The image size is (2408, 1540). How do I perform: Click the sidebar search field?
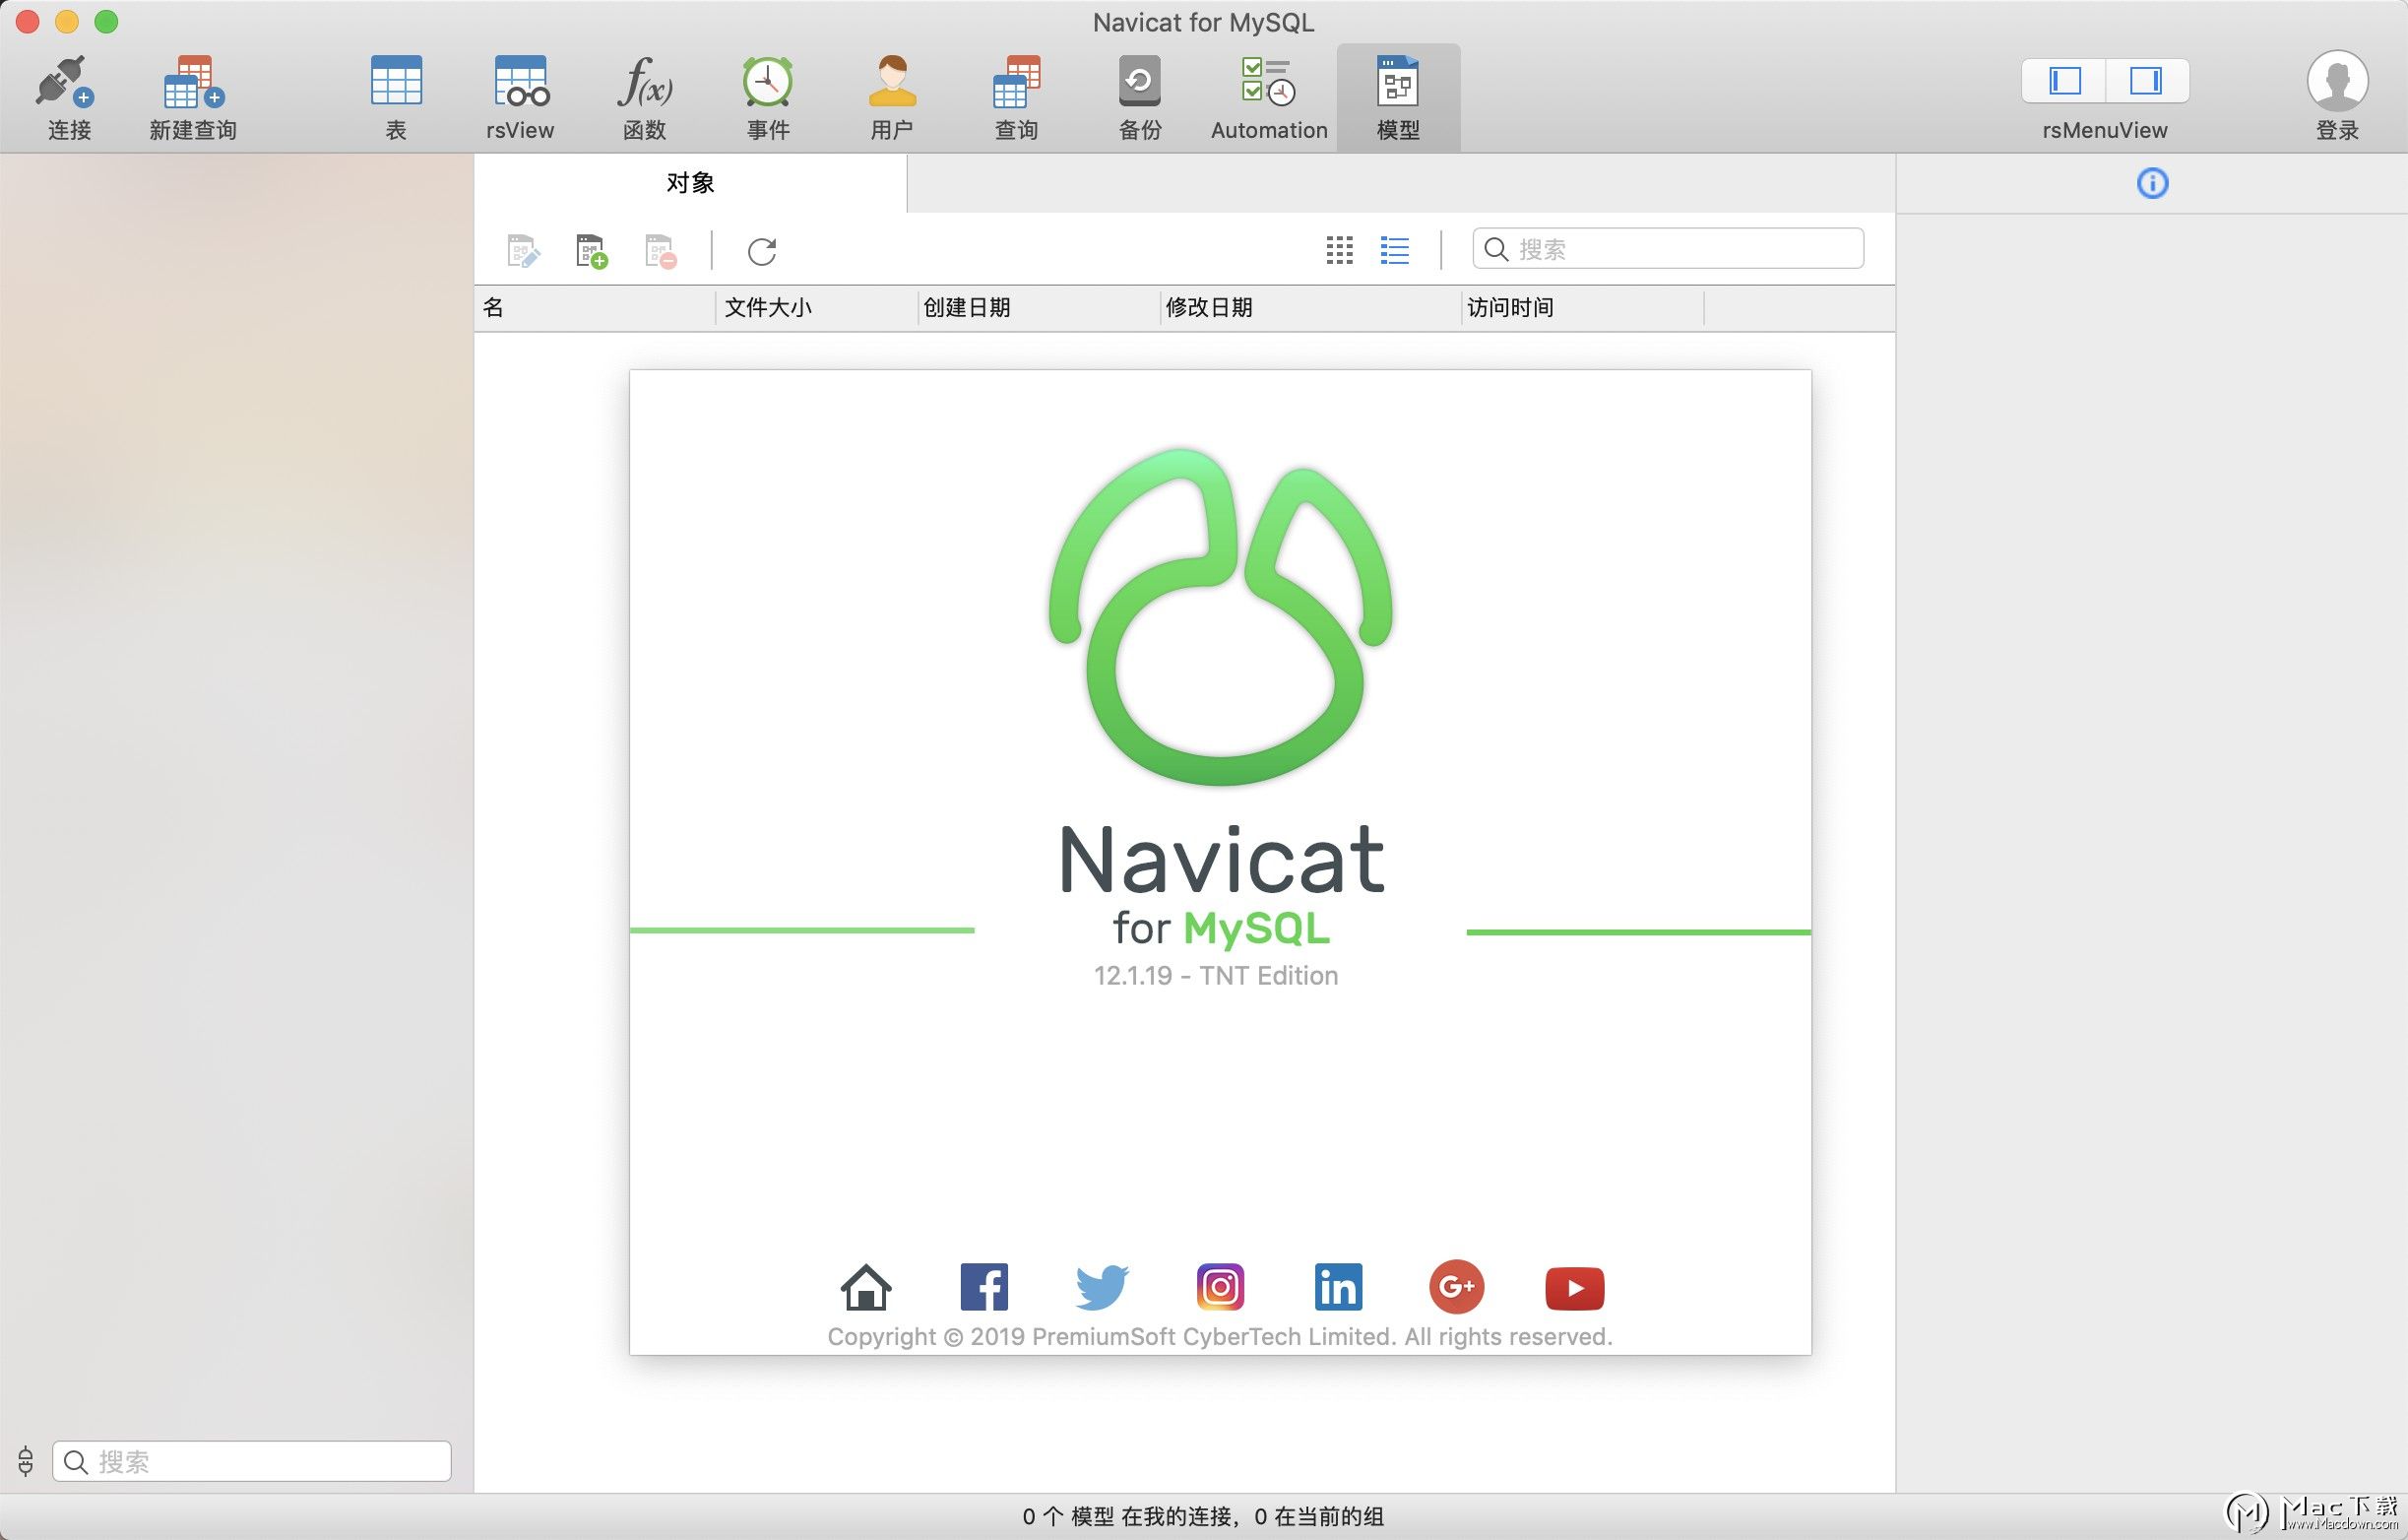tap(251, 1461)
